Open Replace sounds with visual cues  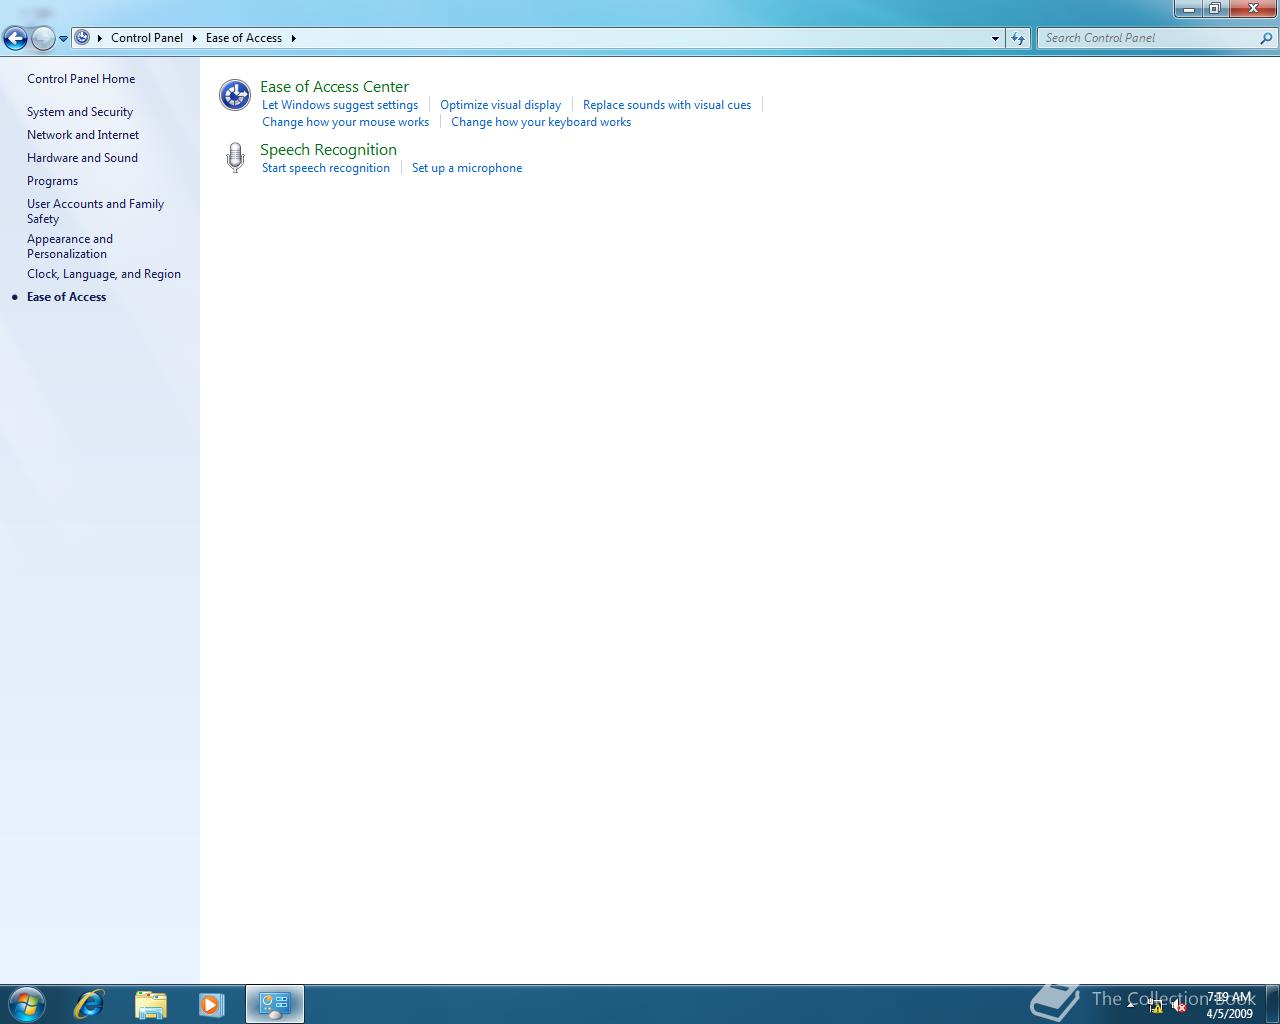(667, 105)
